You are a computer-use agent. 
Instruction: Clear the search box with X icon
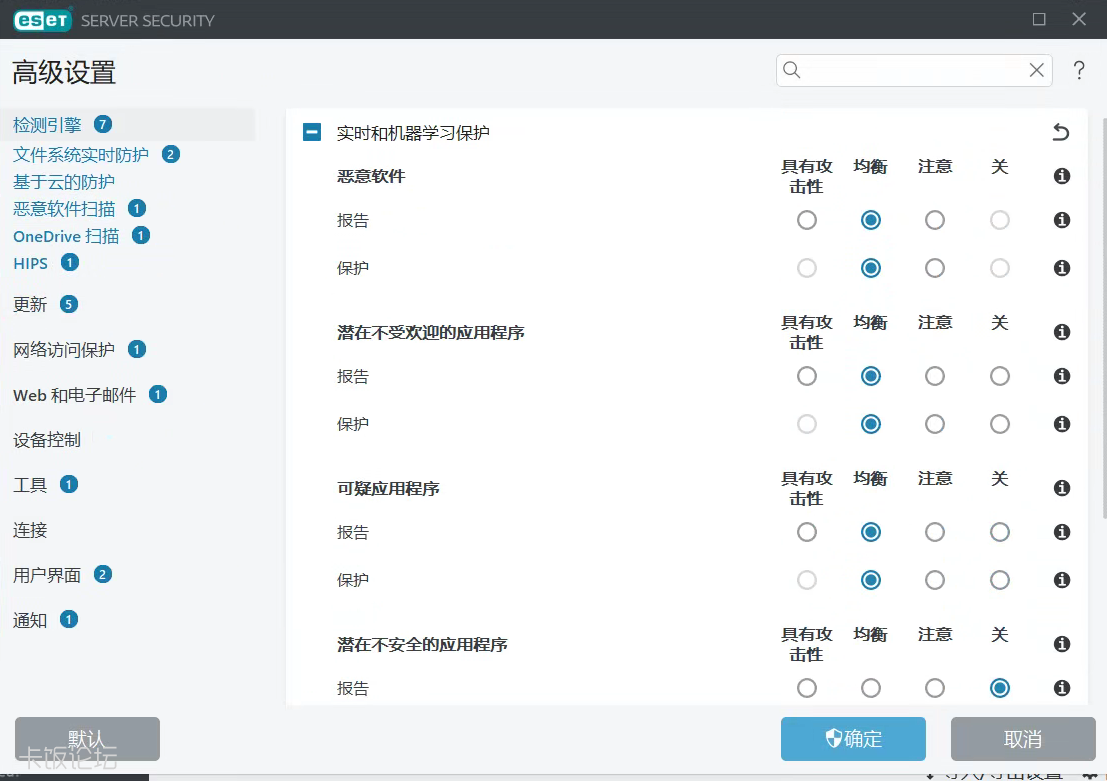click(1036, 70)
